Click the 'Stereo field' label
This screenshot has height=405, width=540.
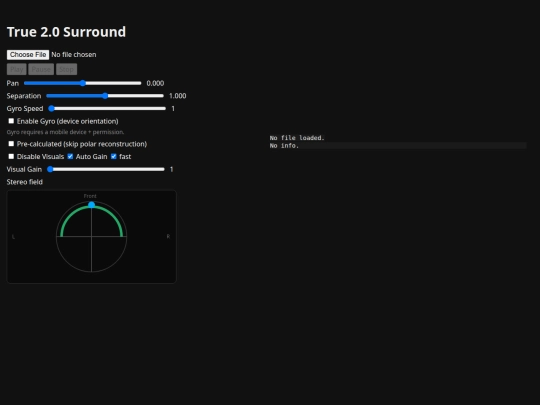(x=24, y=182)
